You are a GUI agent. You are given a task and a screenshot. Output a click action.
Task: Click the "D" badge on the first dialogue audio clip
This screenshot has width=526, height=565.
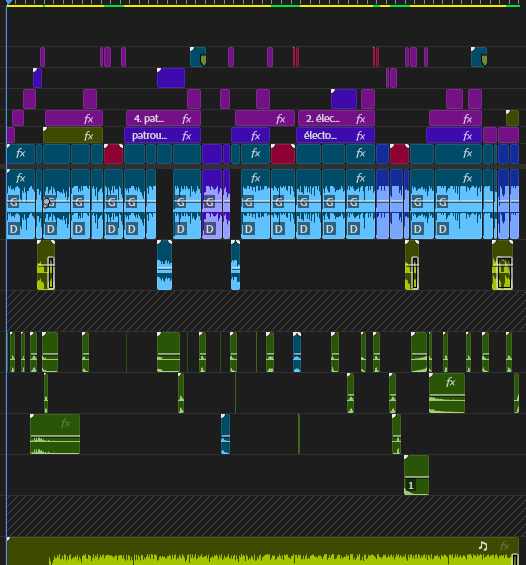14,229
